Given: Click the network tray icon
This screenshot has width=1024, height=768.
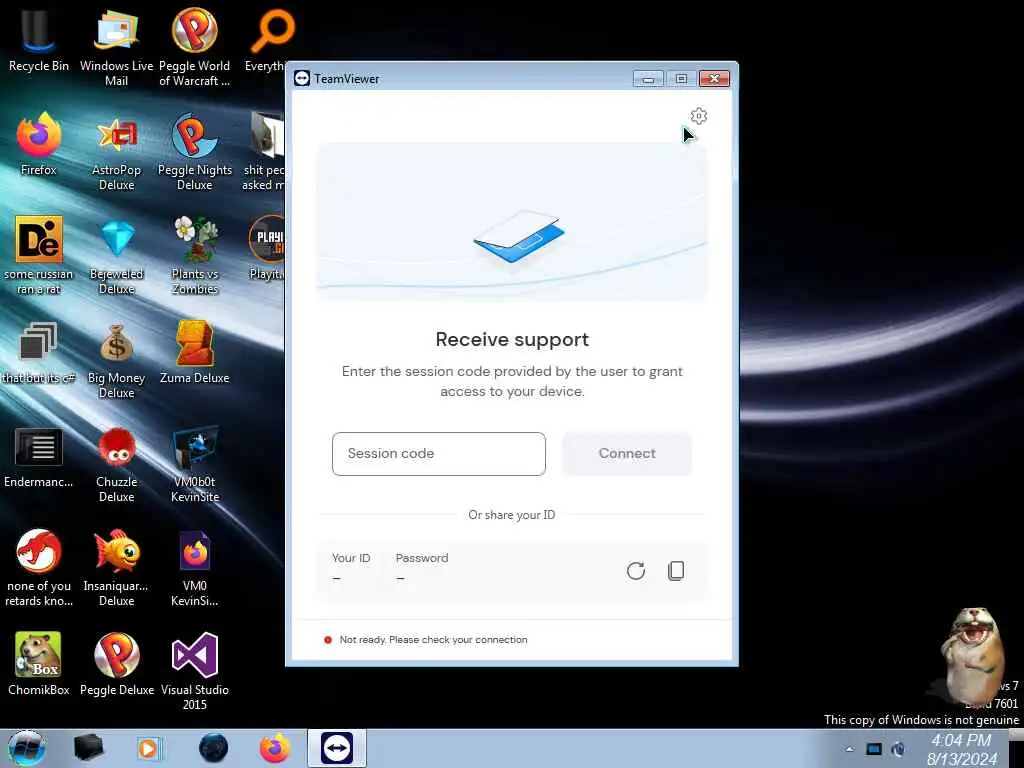Looking at the screenshot, I should 874,749.
